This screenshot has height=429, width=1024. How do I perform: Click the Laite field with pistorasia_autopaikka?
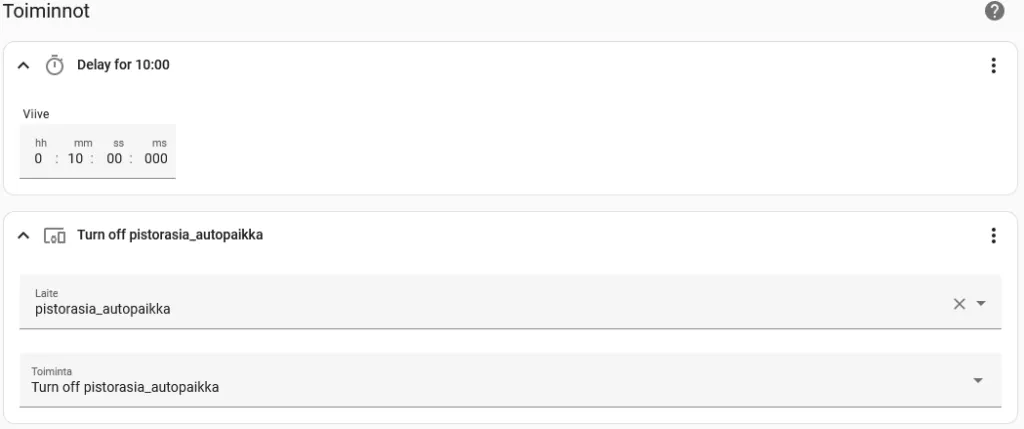coord(510,302)
